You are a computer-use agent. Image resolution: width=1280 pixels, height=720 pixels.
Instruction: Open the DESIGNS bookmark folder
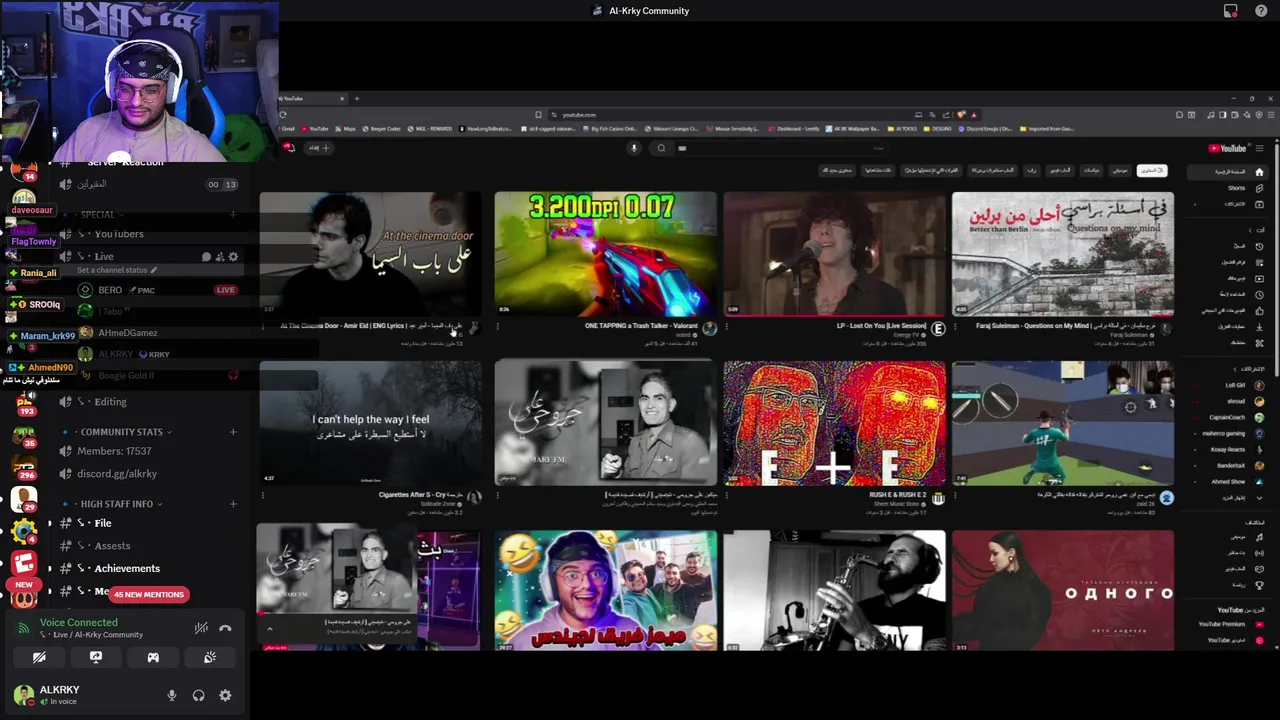coord(939,129)
